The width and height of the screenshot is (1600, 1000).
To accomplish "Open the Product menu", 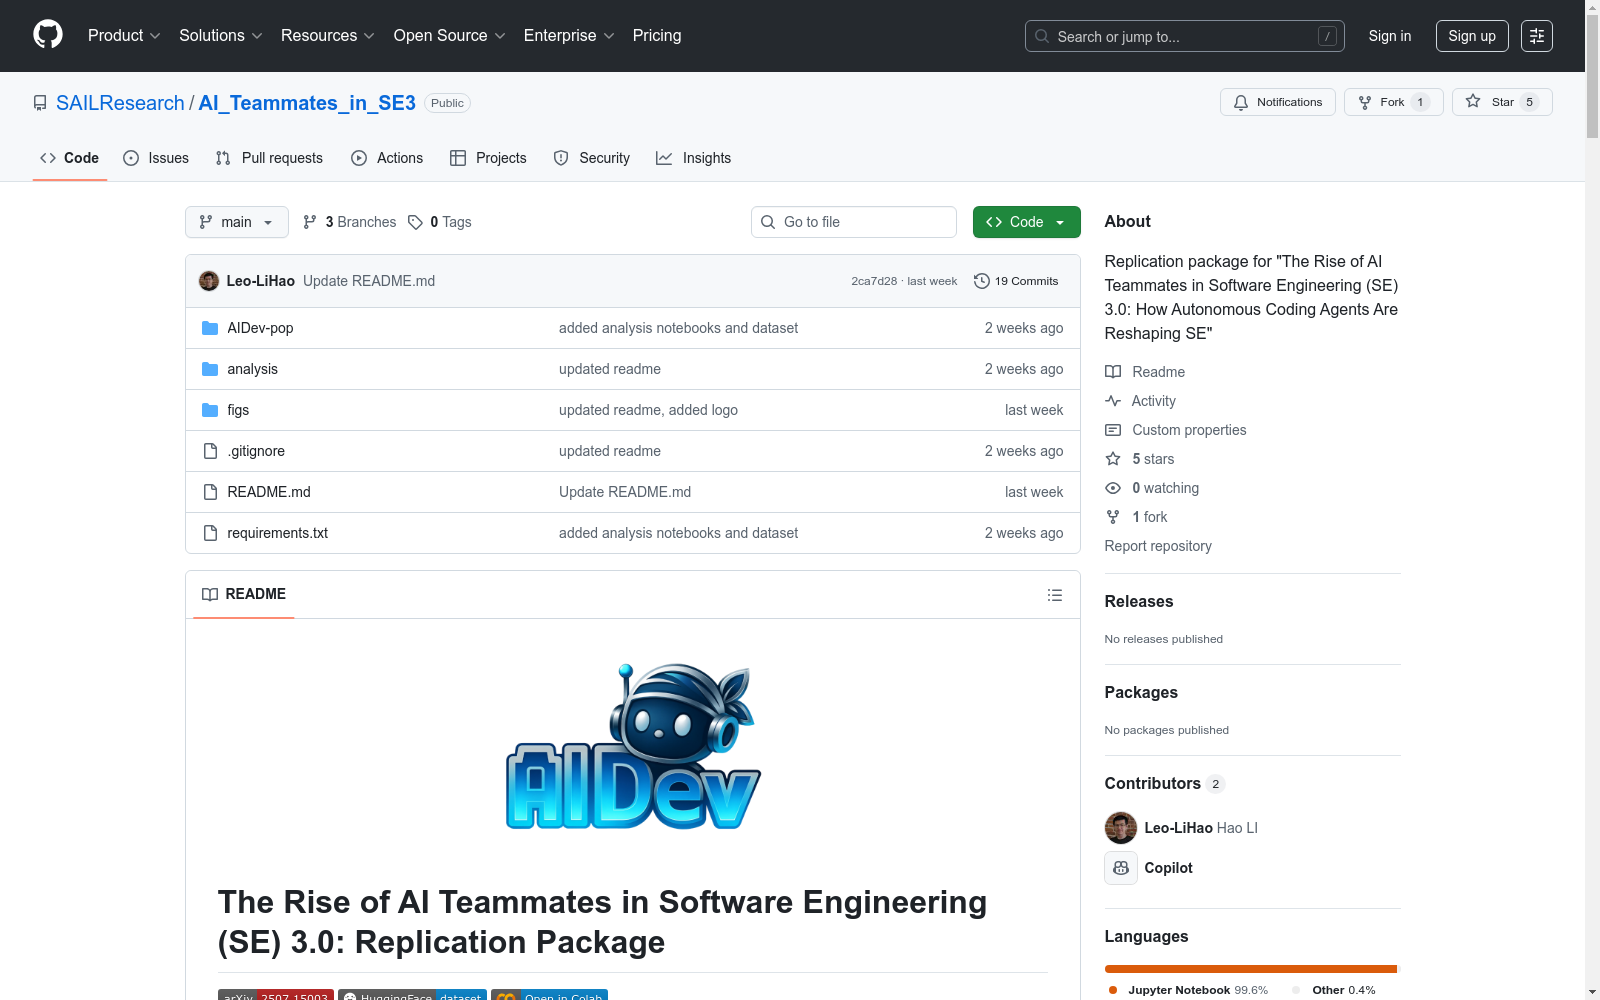I will pyautogui.click(x=124, y=36).
